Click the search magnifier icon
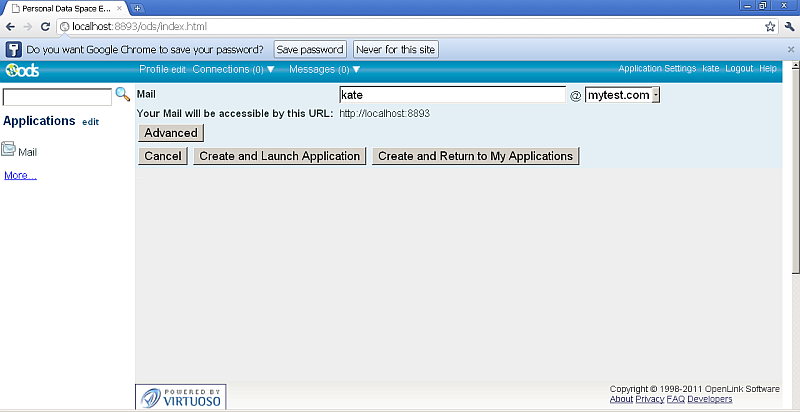 tap(123, 95)
